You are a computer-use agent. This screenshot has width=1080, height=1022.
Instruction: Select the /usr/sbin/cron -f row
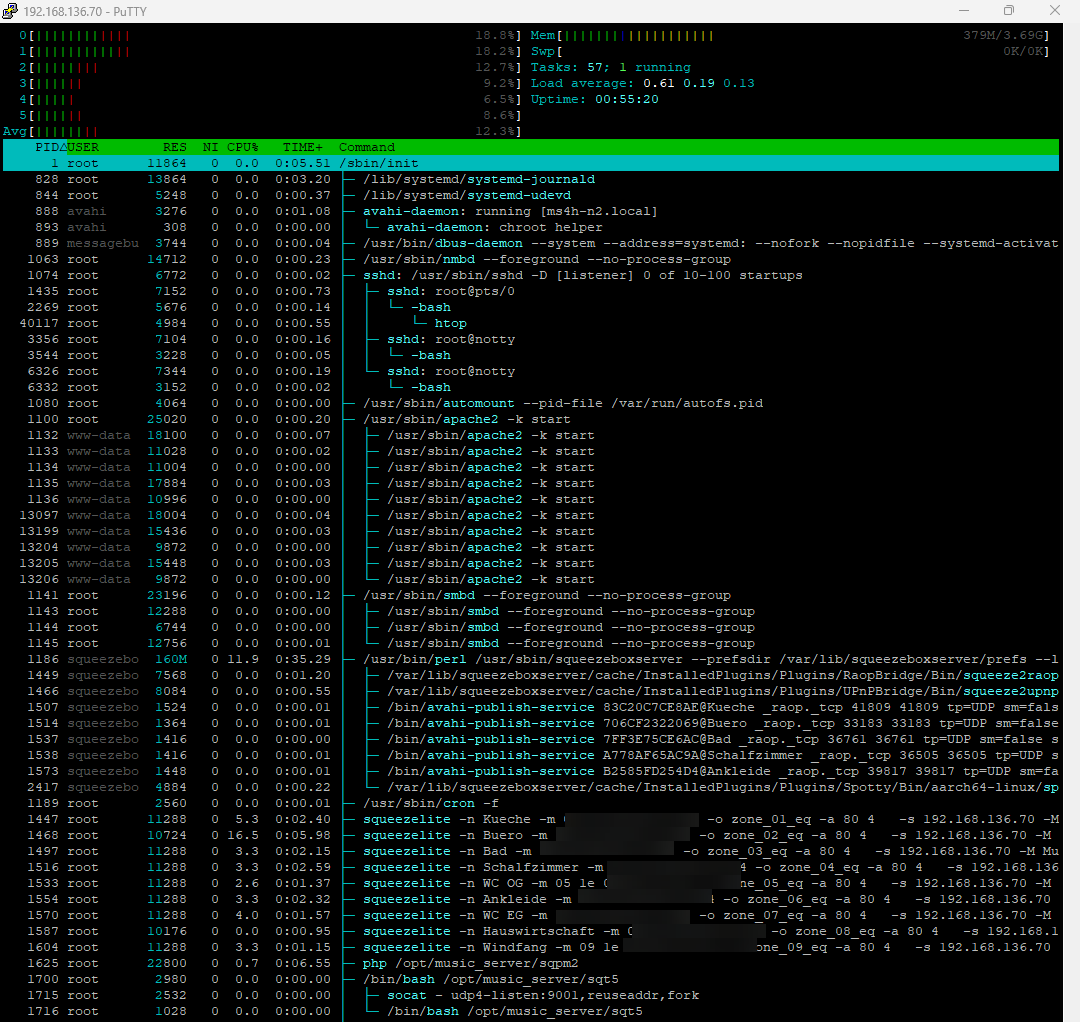click(530, 804)
